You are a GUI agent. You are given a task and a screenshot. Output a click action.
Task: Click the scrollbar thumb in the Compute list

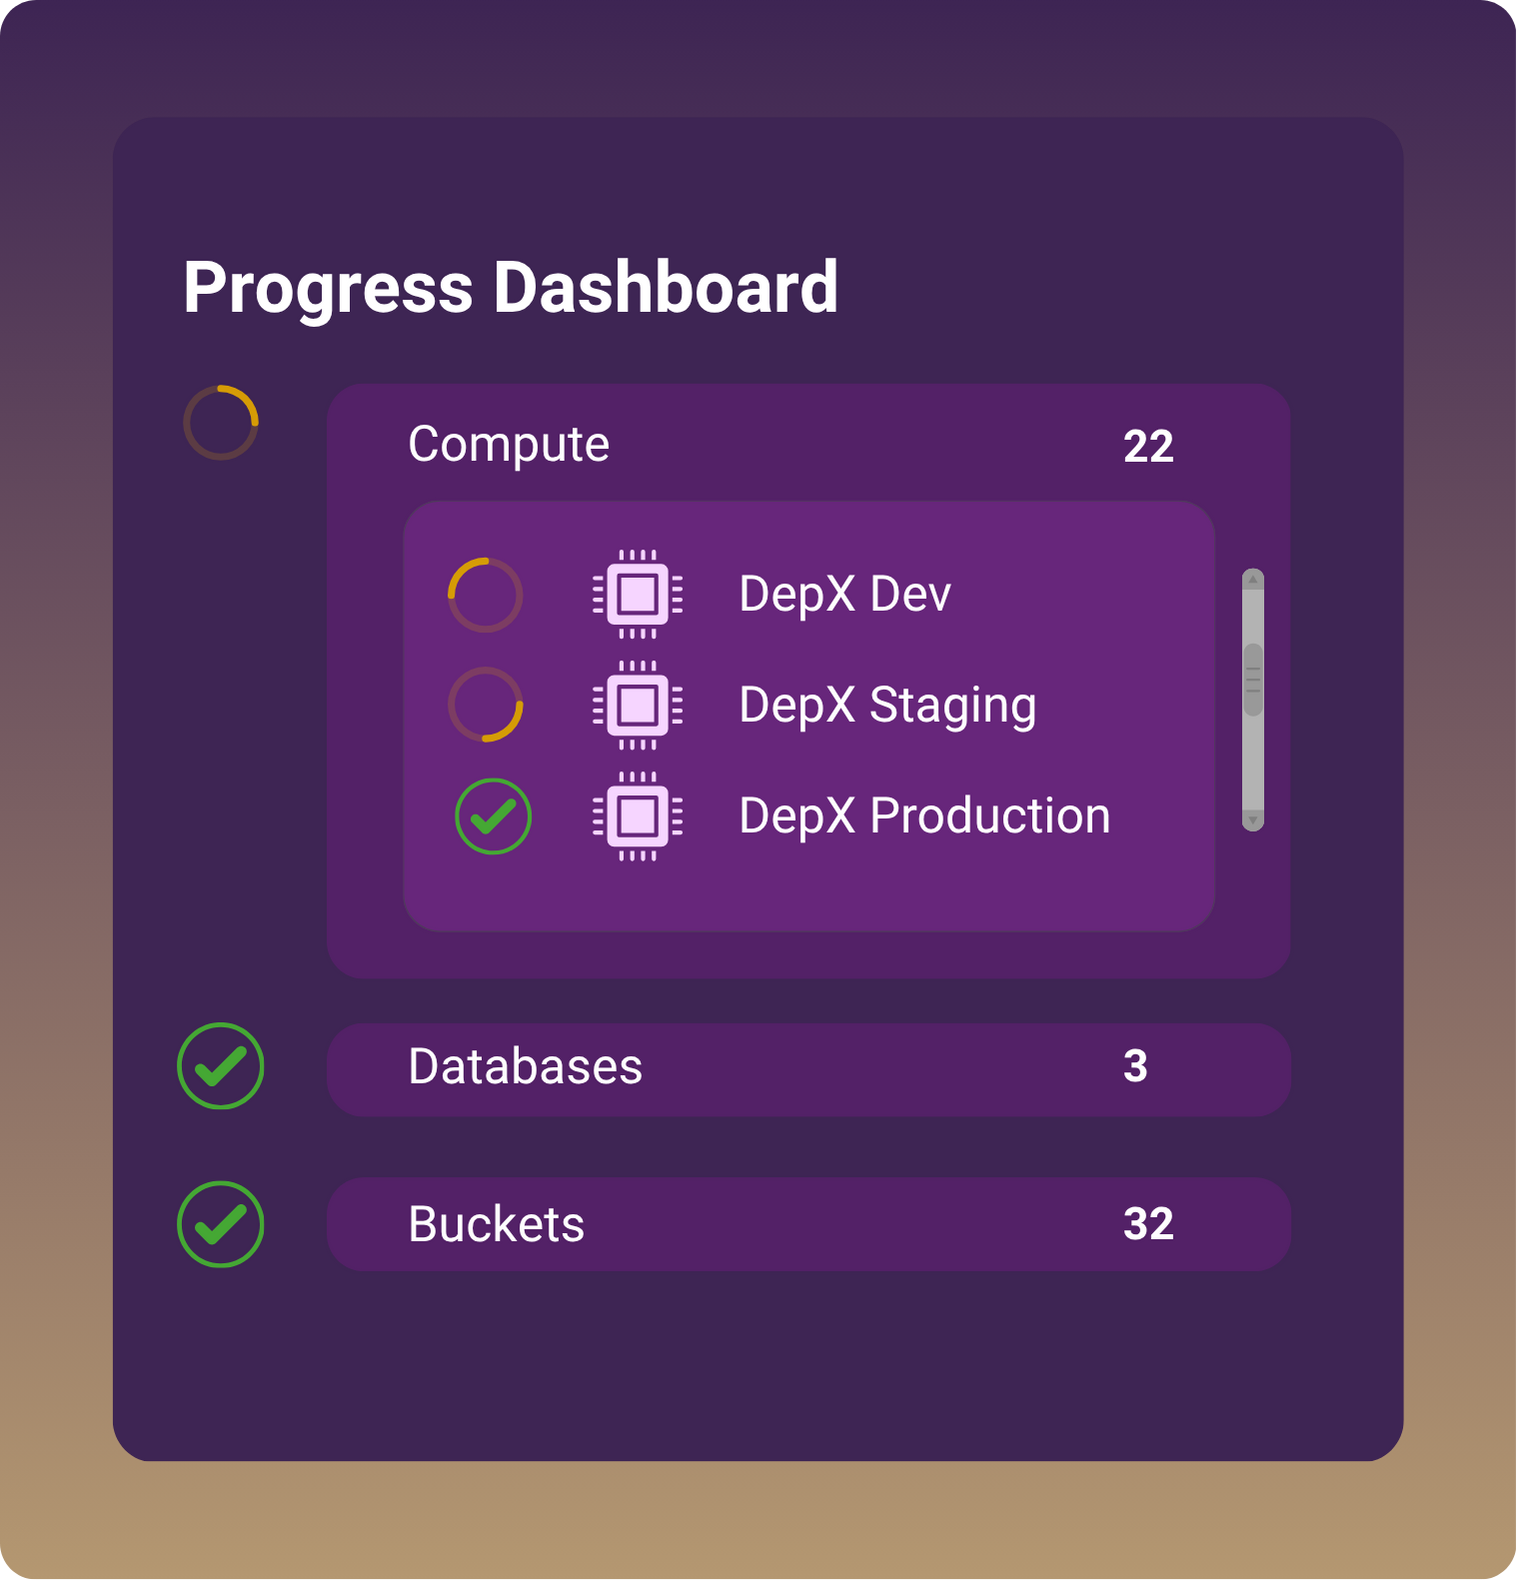tap(1253, 680)
